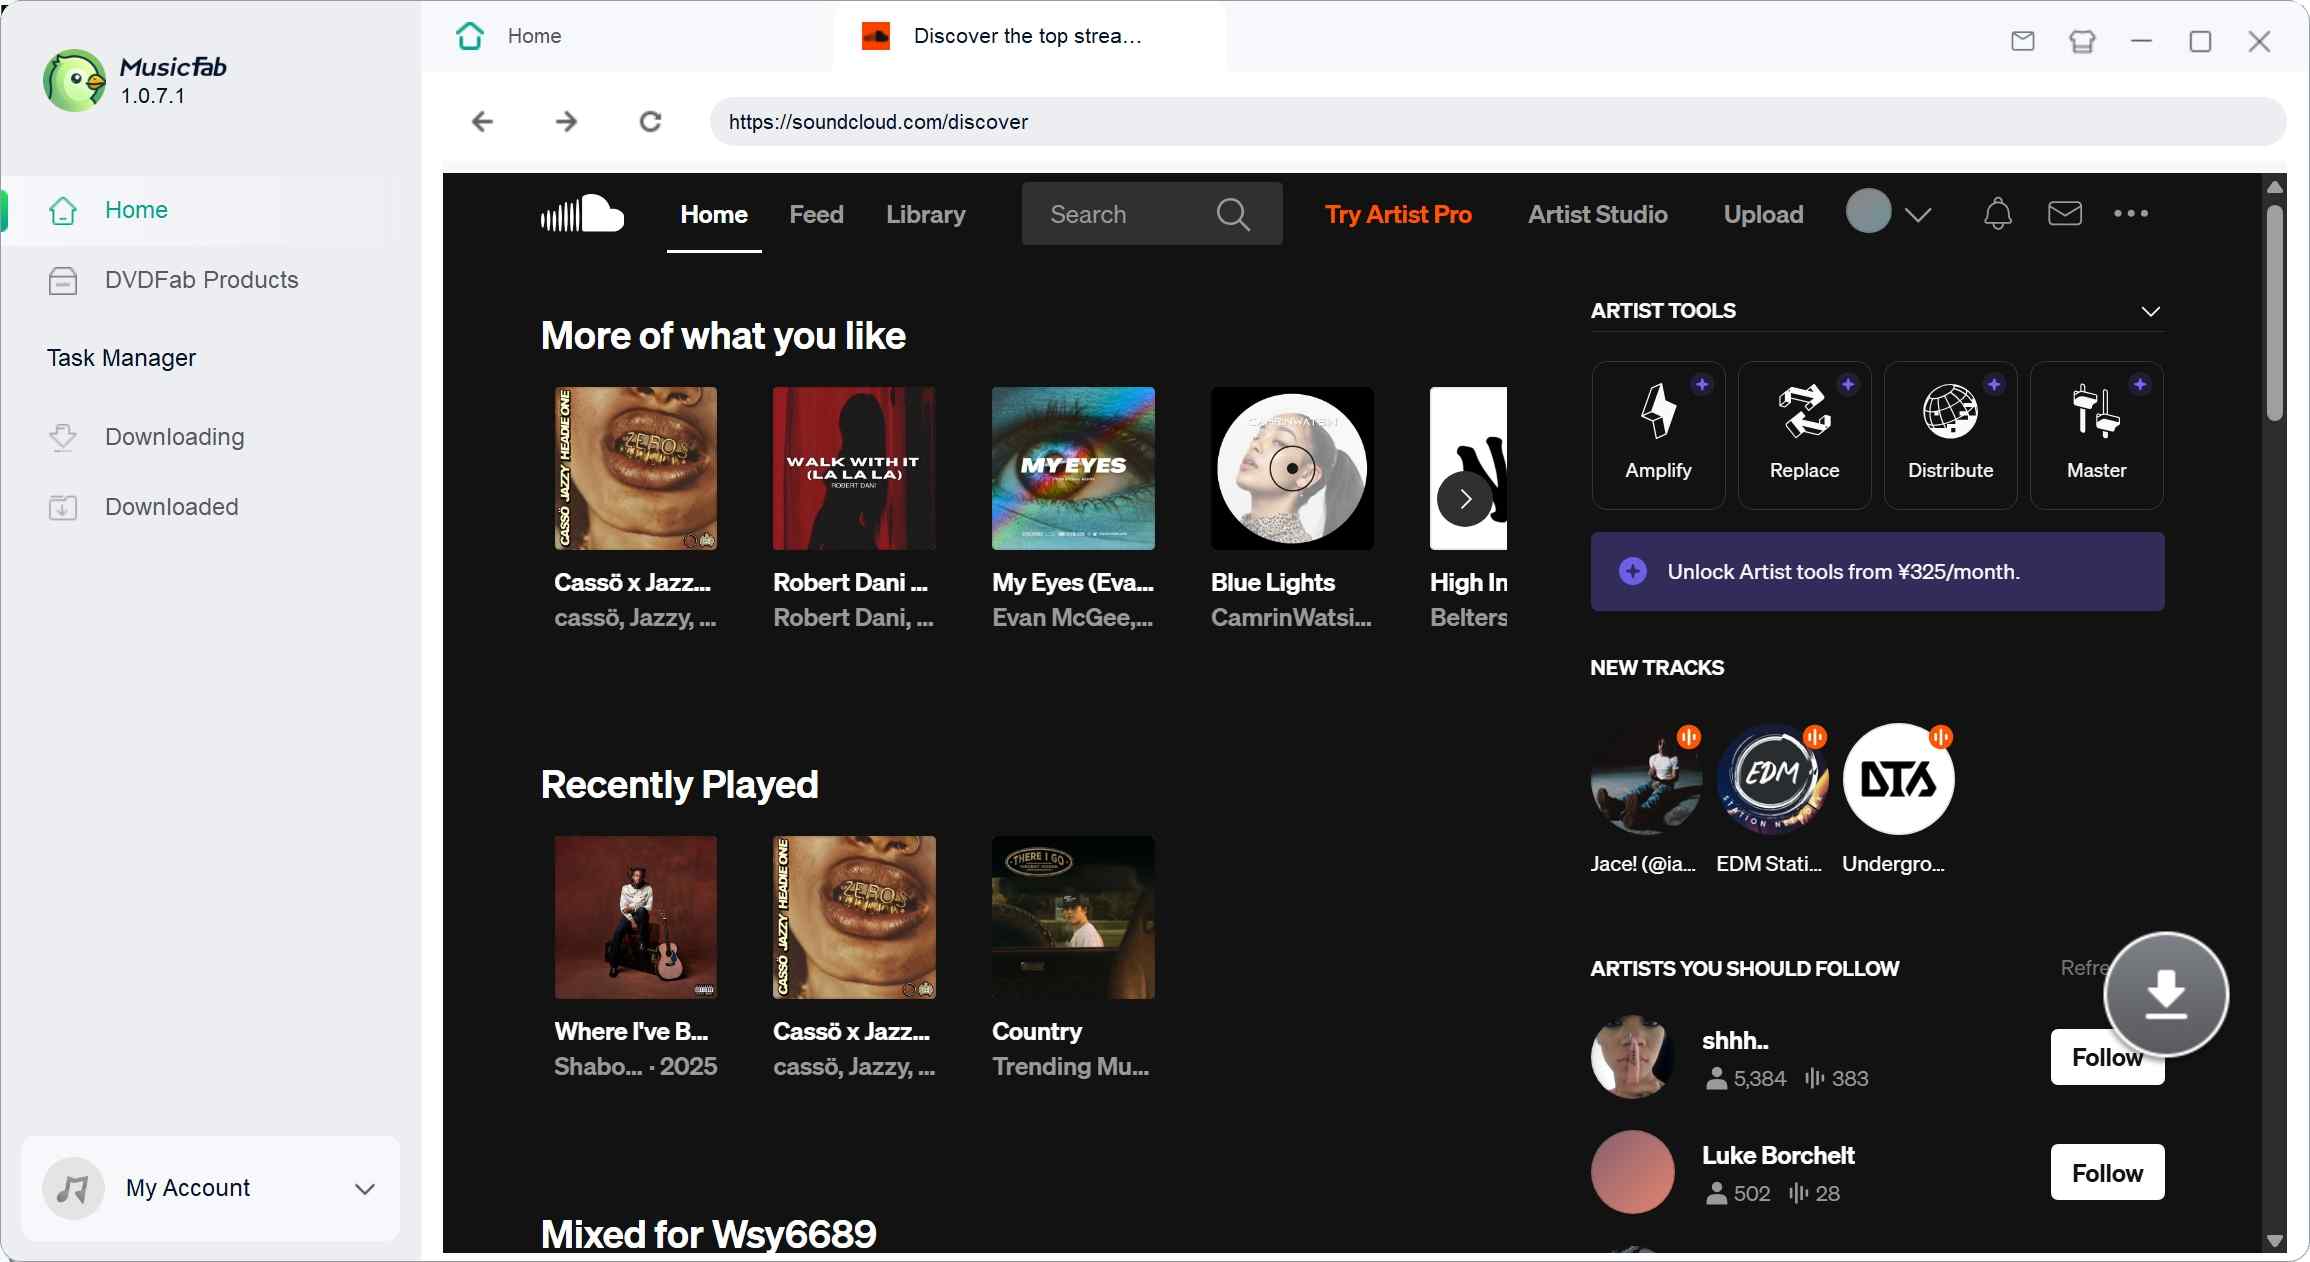The image size is (2310, 1262).
Task: Follow Luke Borchelt
Action: [2107, 1172]
